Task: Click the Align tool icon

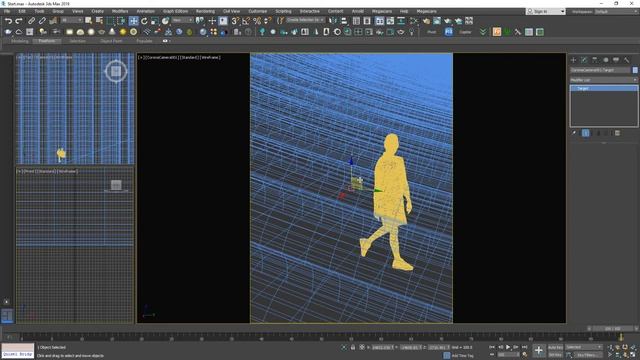Action: coord(344,21)
